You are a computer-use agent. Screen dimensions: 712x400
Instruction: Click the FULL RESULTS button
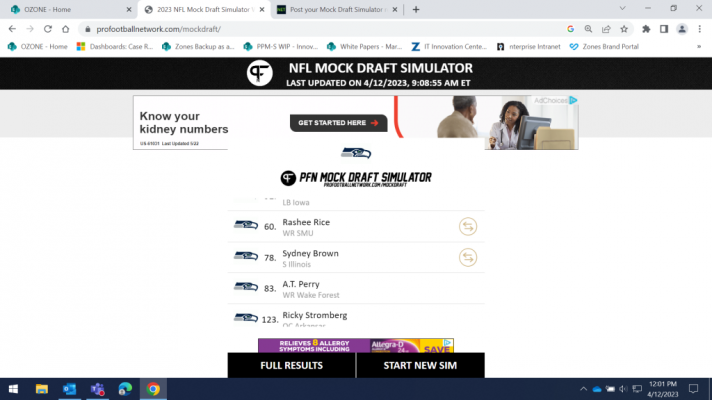[292, 365]
